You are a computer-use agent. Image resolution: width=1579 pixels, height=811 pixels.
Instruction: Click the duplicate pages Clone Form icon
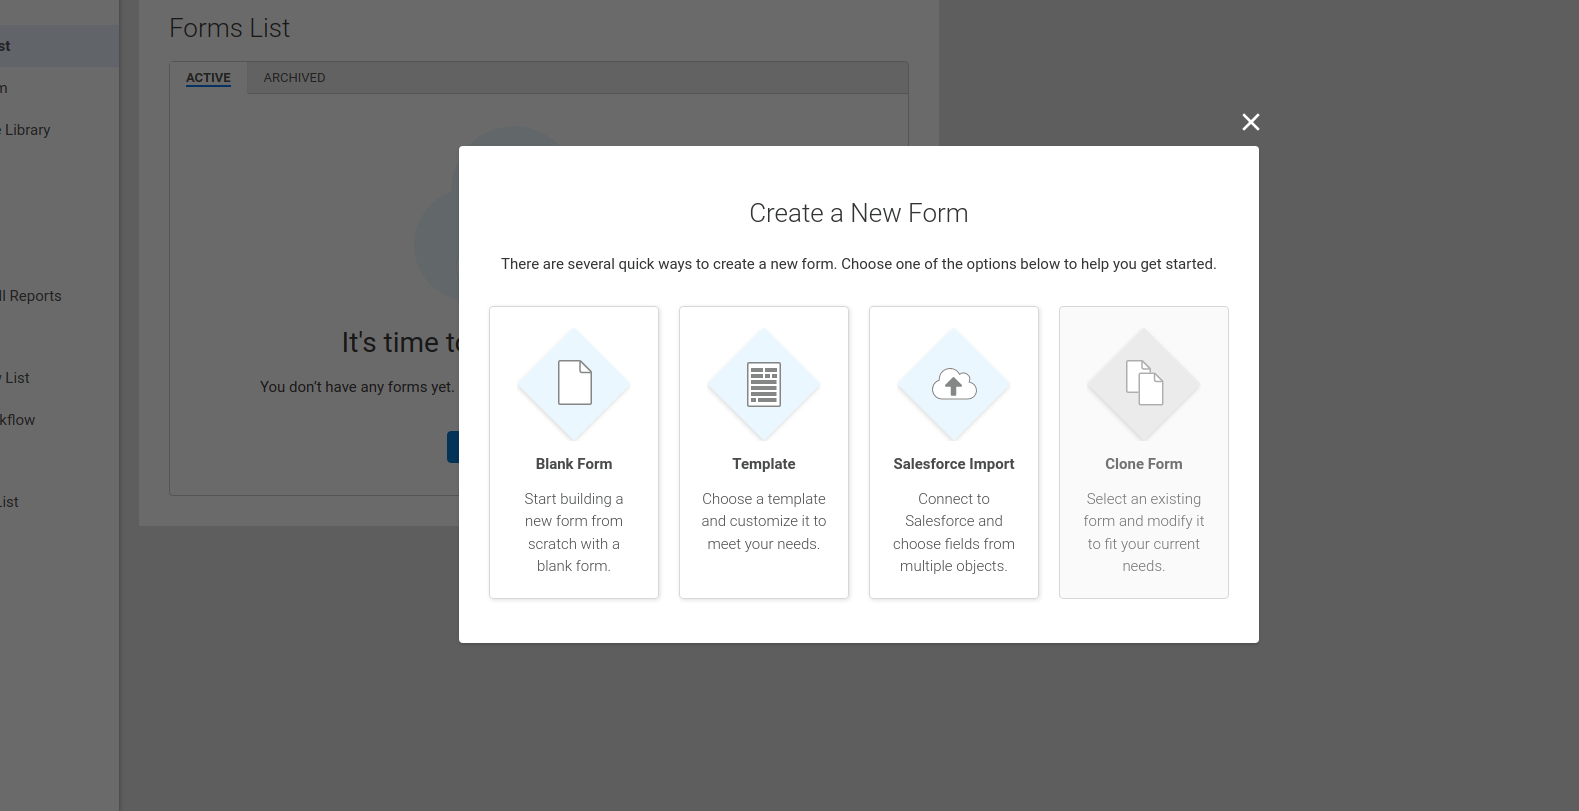[x=1144, y=383]
